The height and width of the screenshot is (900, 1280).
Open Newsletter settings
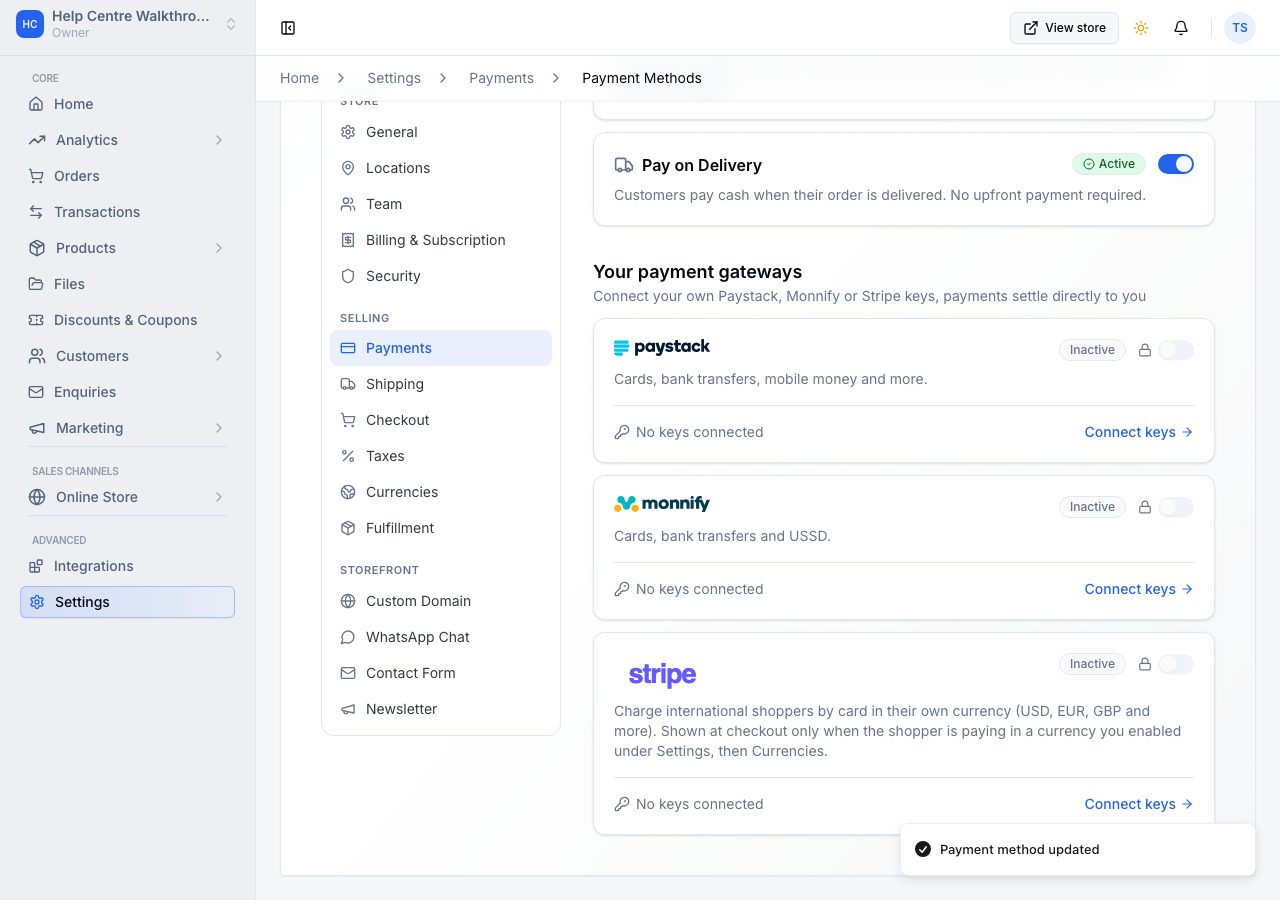click(441, 709)
